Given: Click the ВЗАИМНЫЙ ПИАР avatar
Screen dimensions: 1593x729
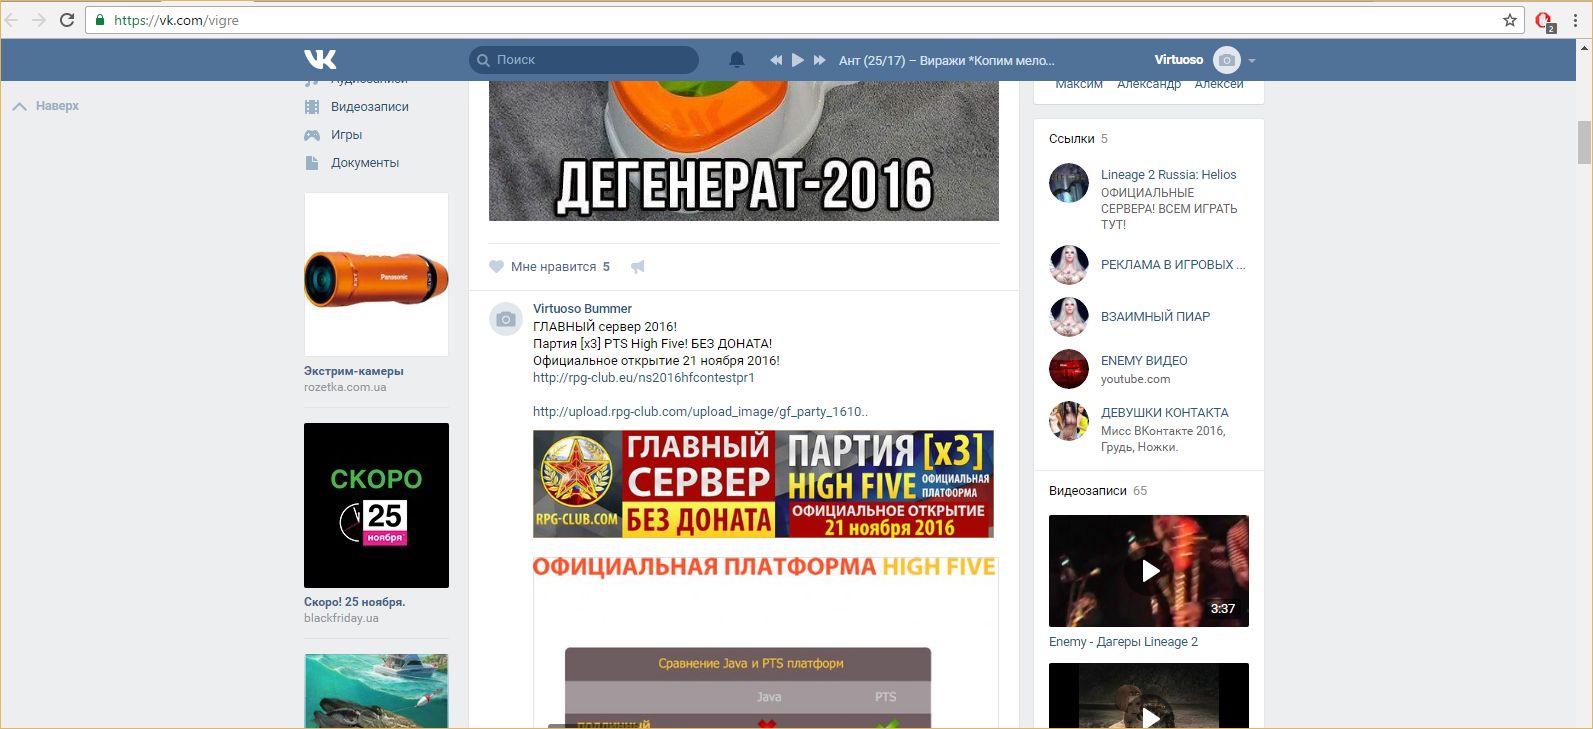Looking at the screenshot, I should (x=1069, y=317).
